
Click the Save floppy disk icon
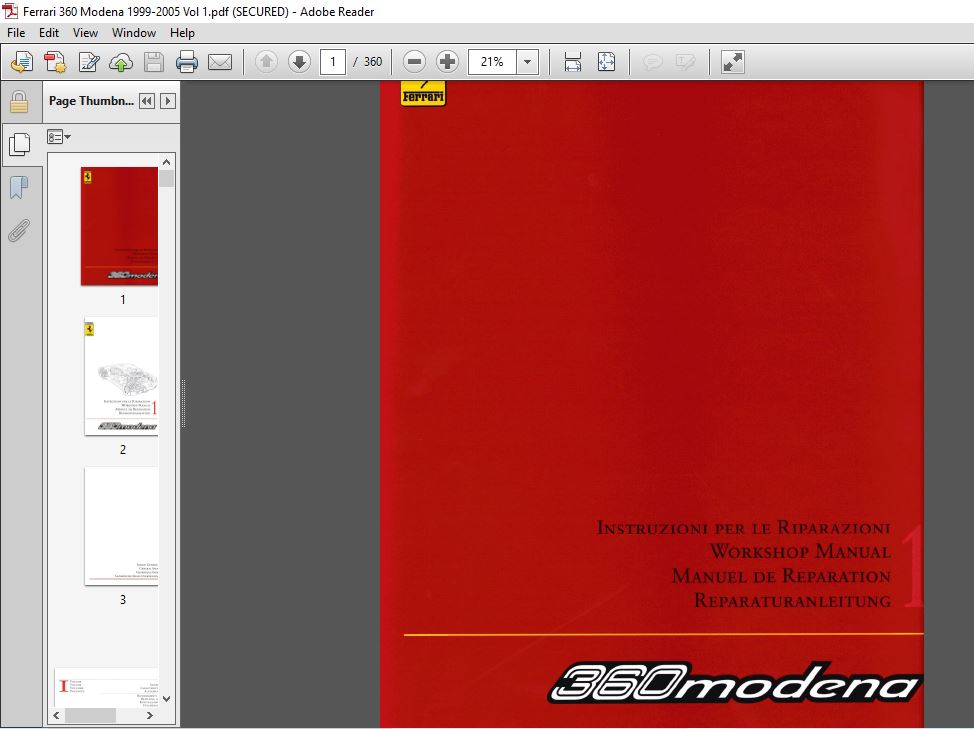pos(153,61)
